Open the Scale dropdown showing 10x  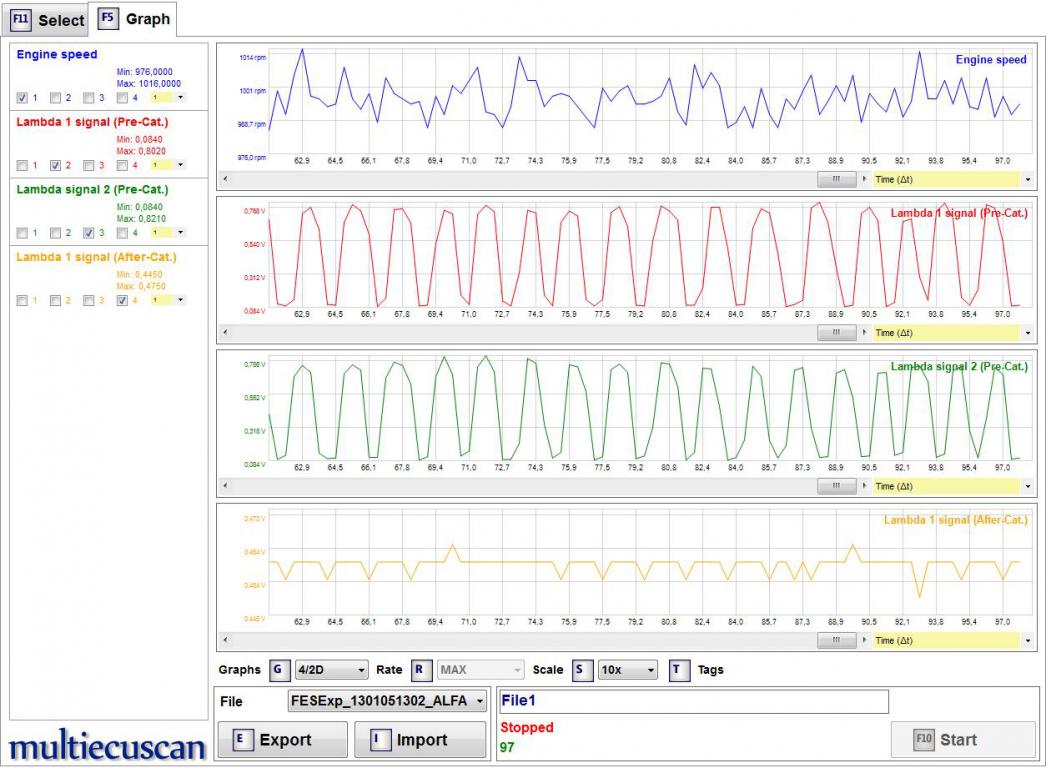(627, 670)
